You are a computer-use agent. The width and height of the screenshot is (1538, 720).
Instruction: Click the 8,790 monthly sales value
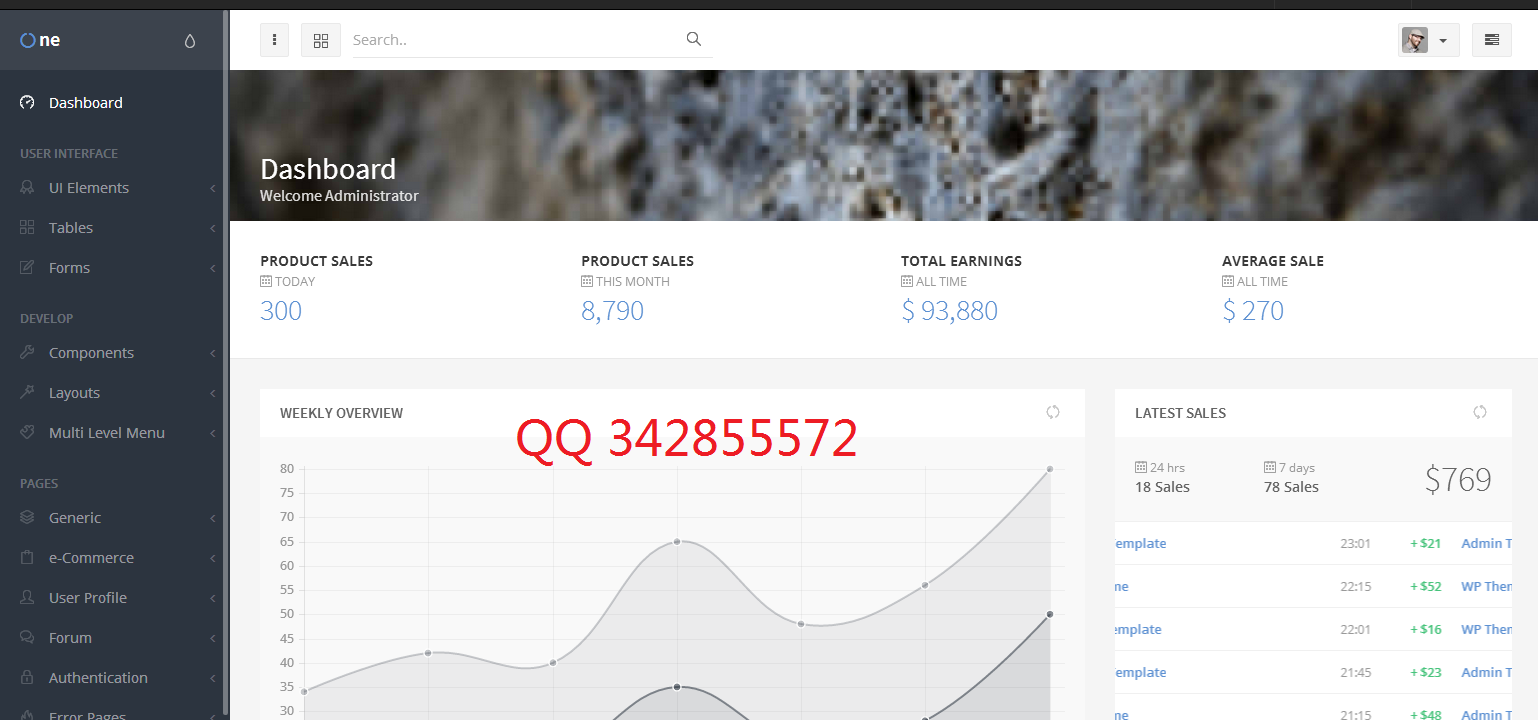pos(612,311)
